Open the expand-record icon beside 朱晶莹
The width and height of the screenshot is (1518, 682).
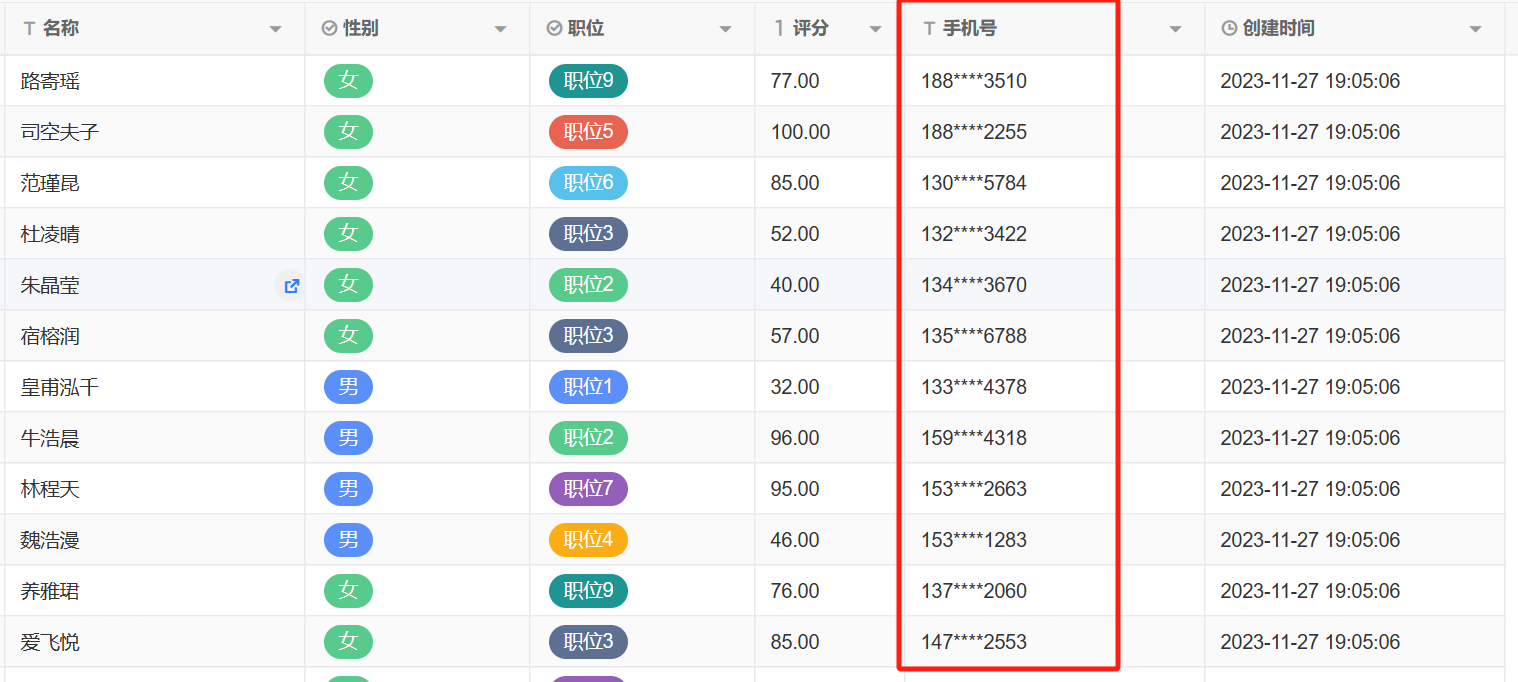pyautogui.click(x=291, y=286)
